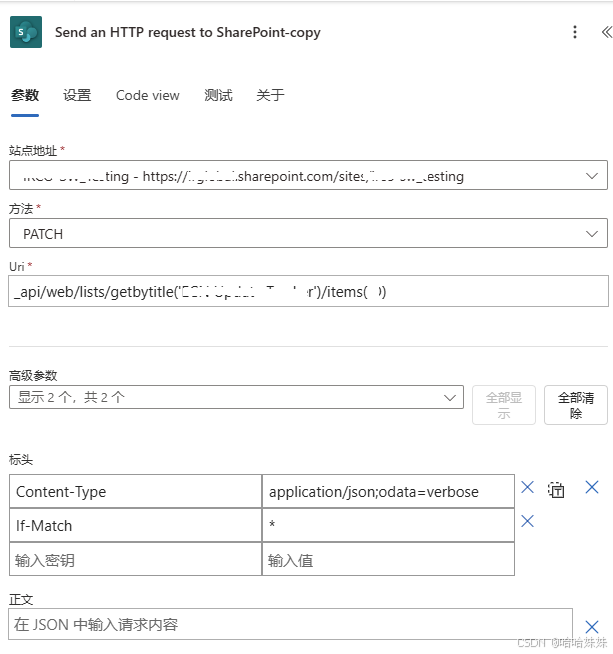Edit the Content-Type header key
The width and height of the screenshot is (613, 654).
tap(136, 491)
